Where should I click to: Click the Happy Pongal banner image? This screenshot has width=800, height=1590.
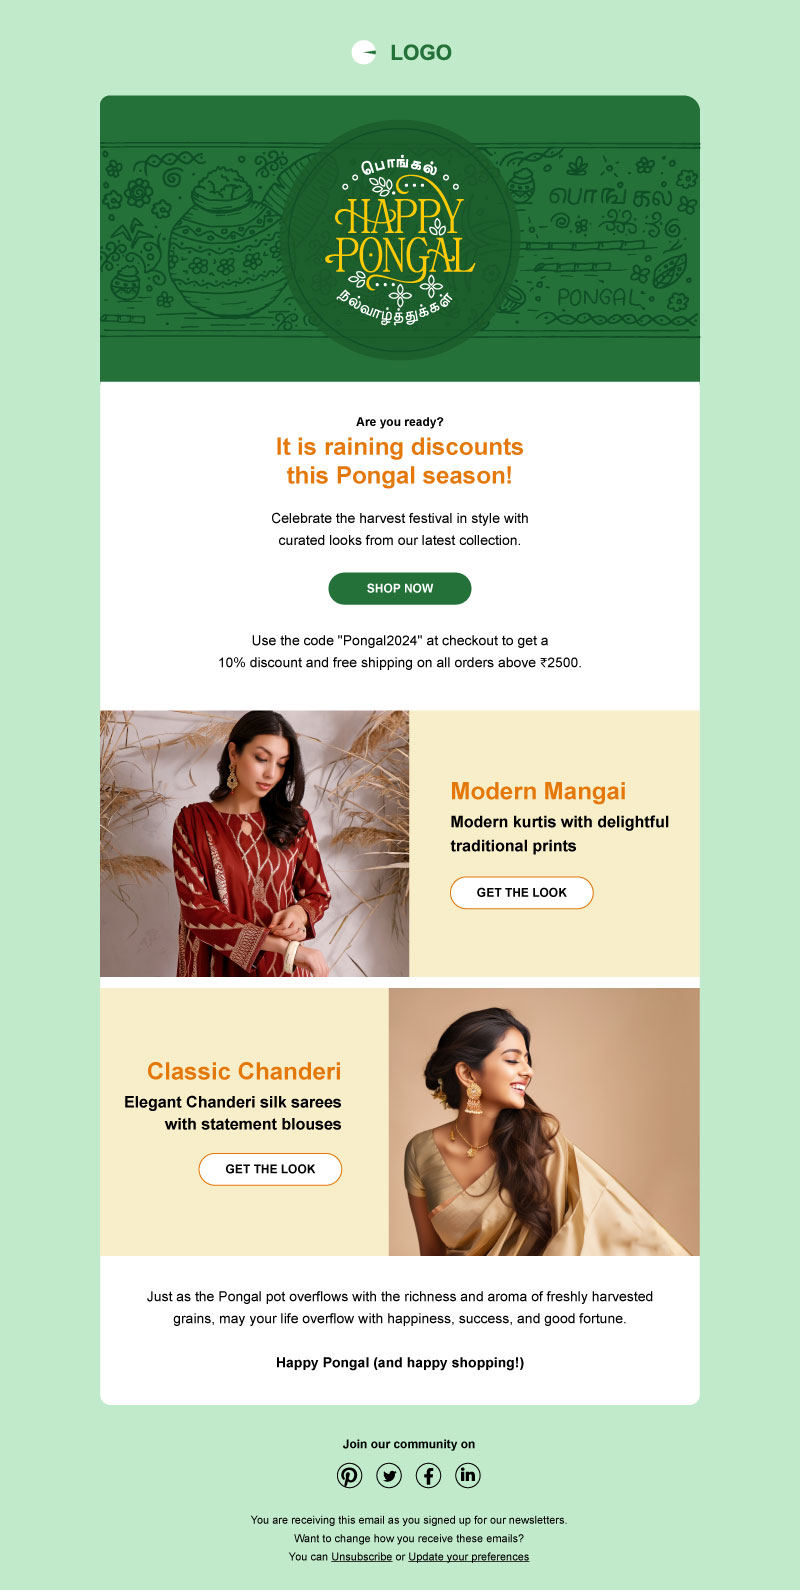click(400, 239)
